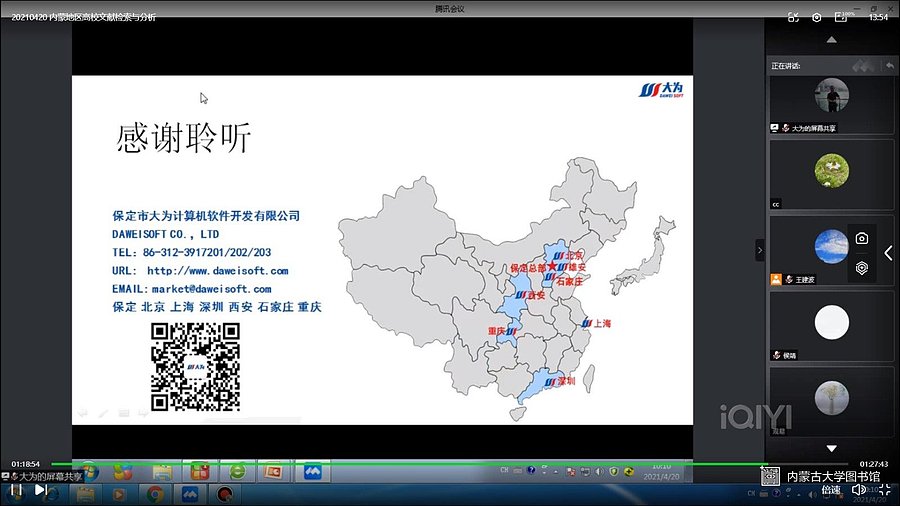900x506 pixels.
Task: Open Tencent Meeting icon in lower taskbar
Action: click(190, 493)
